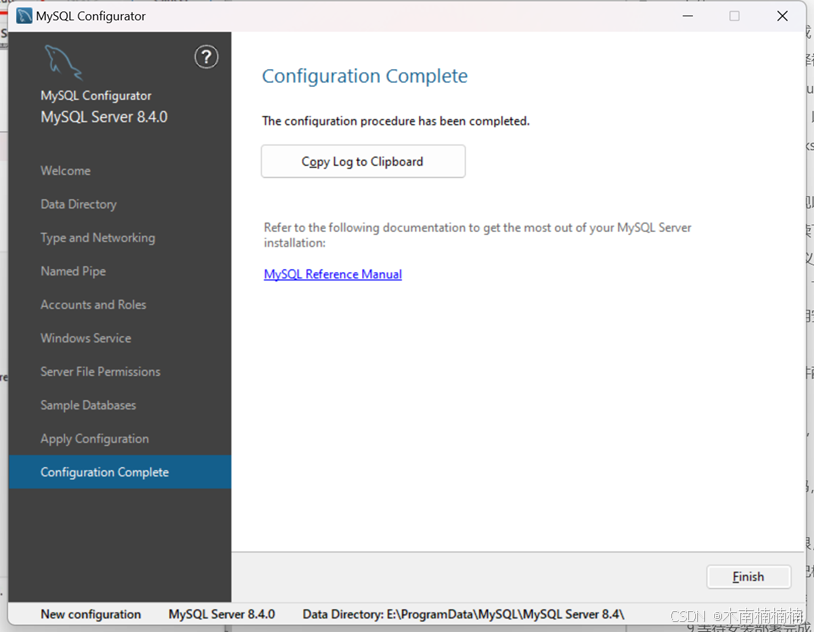
Task: Click the 'Configuration Complete' page heading
Action: coord(365,76)
